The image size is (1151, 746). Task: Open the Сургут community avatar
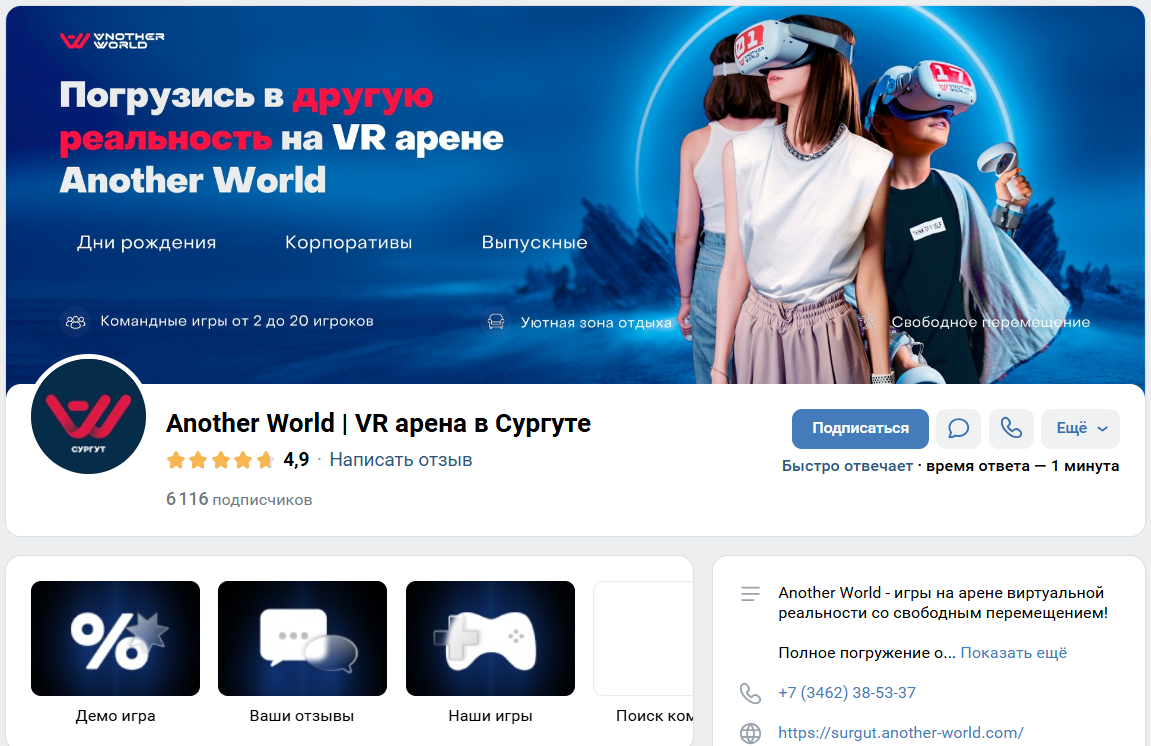click(x=88, y=416)
